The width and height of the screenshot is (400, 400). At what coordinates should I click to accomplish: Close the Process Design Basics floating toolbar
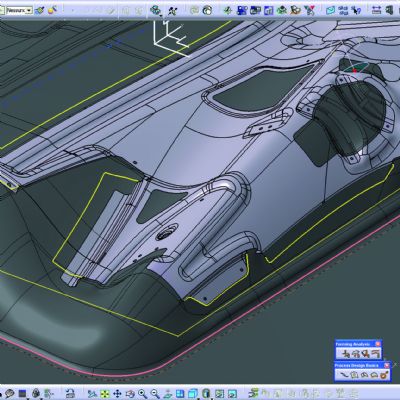pyautogui.click(x=387, y=365)
